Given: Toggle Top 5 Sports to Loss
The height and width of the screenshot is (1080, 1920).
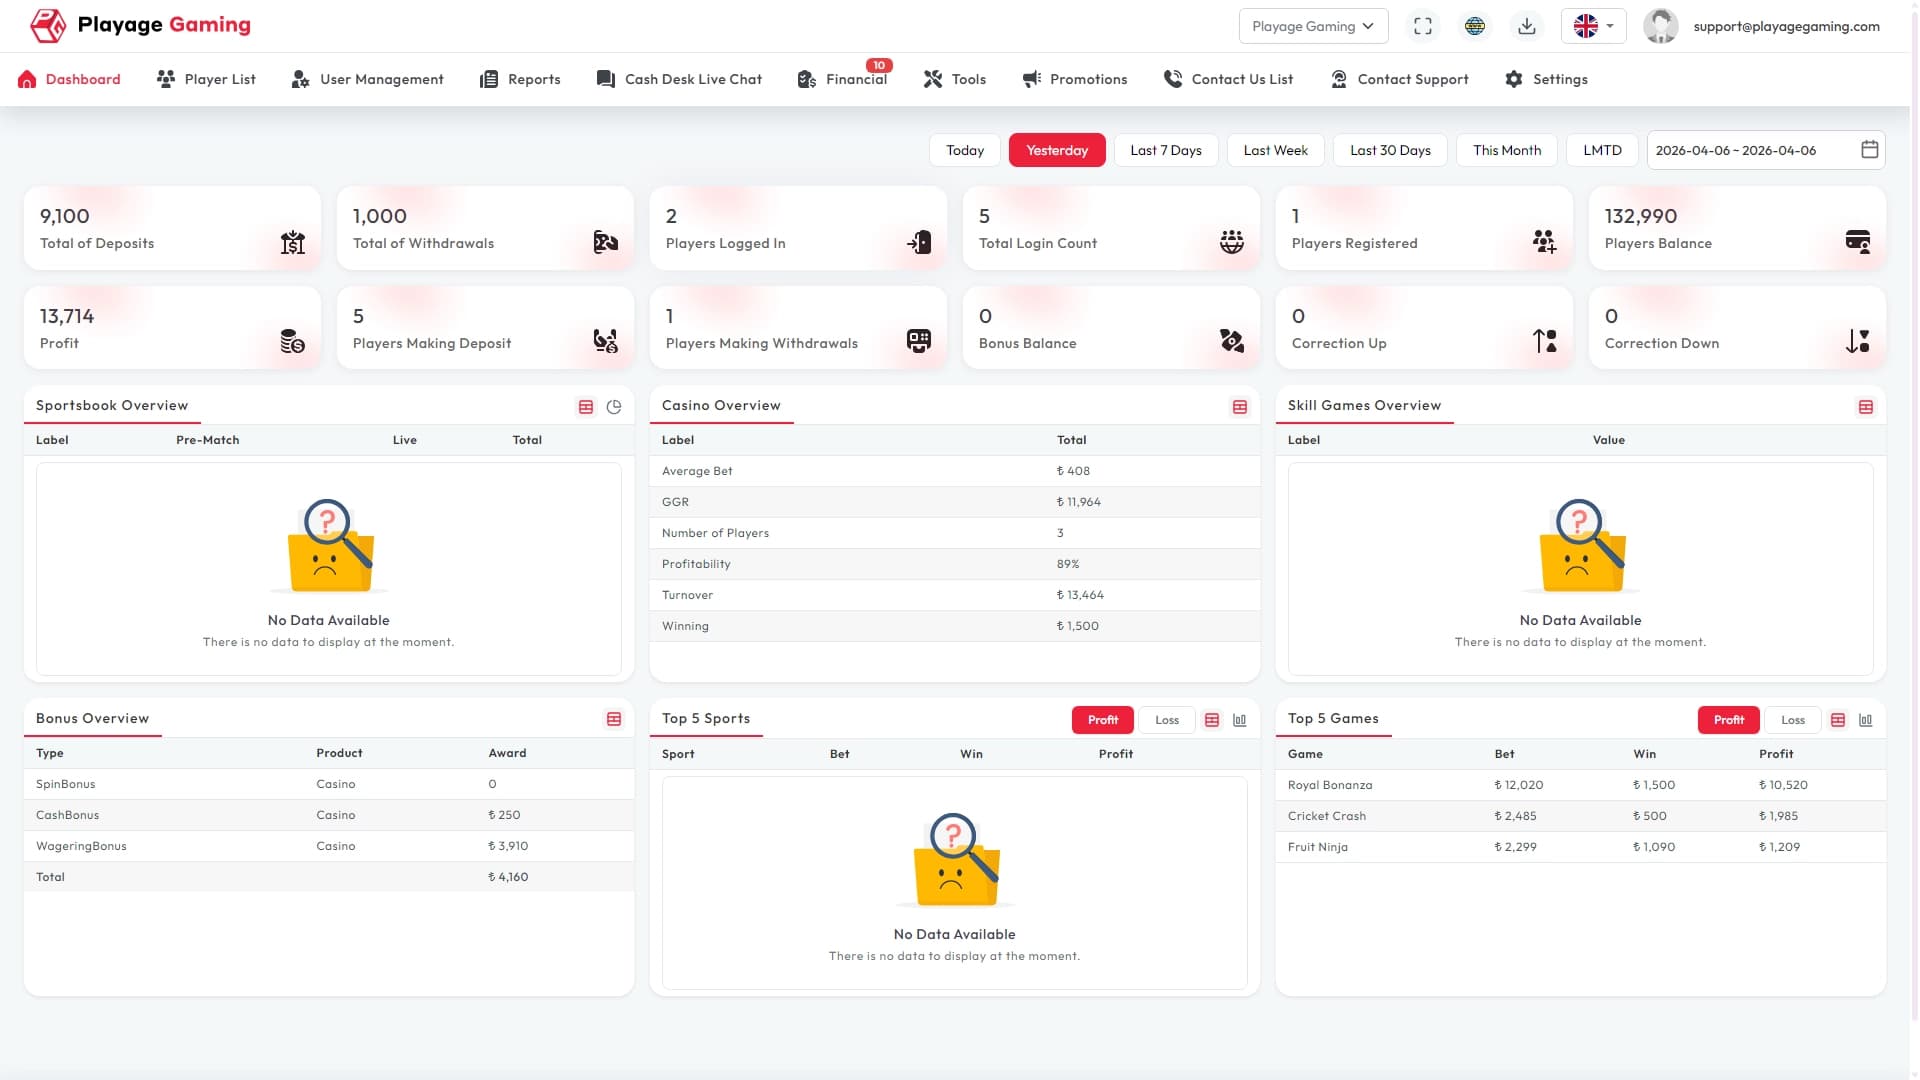Looking at the screenshot, I should coord(1167,720).
